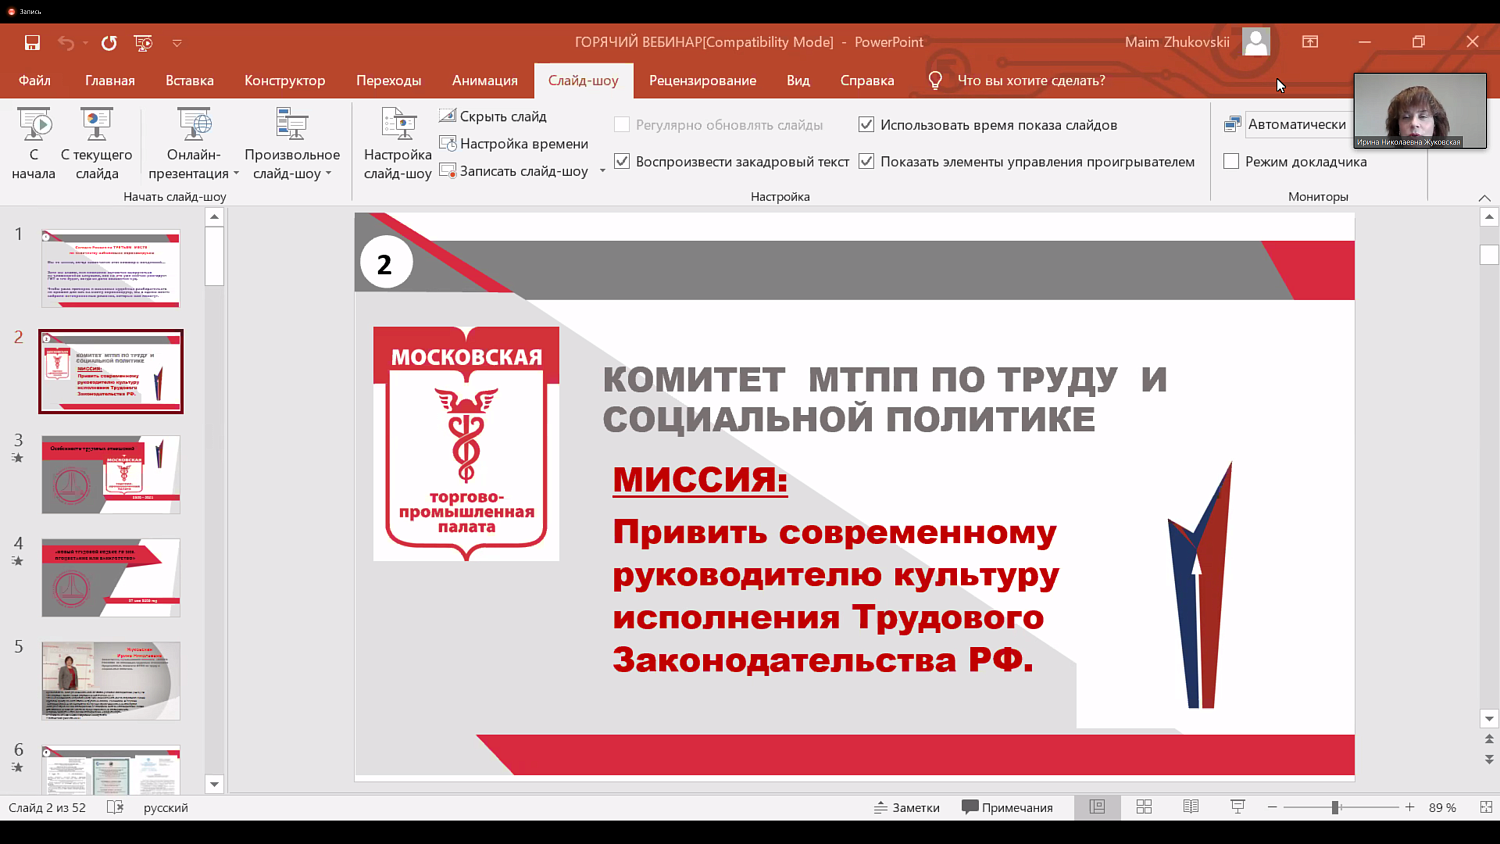Repeat the last action with redo icon

pyautogui.click(x=109, y=42)
